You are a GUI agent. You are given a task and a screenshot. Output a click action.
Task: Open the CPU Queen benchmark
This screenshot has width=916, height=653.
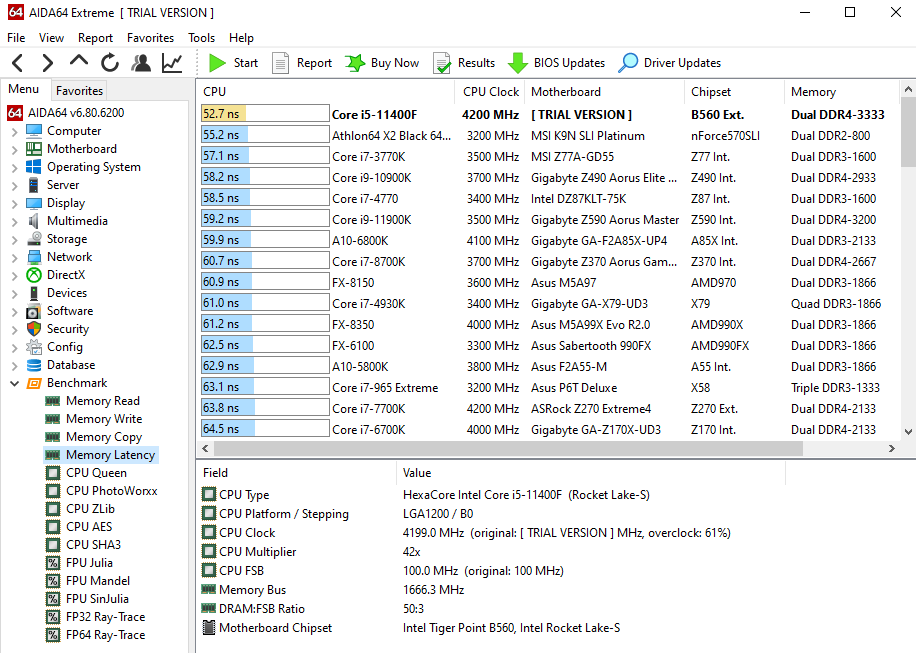pyautogui.click(x=96, y=473)
